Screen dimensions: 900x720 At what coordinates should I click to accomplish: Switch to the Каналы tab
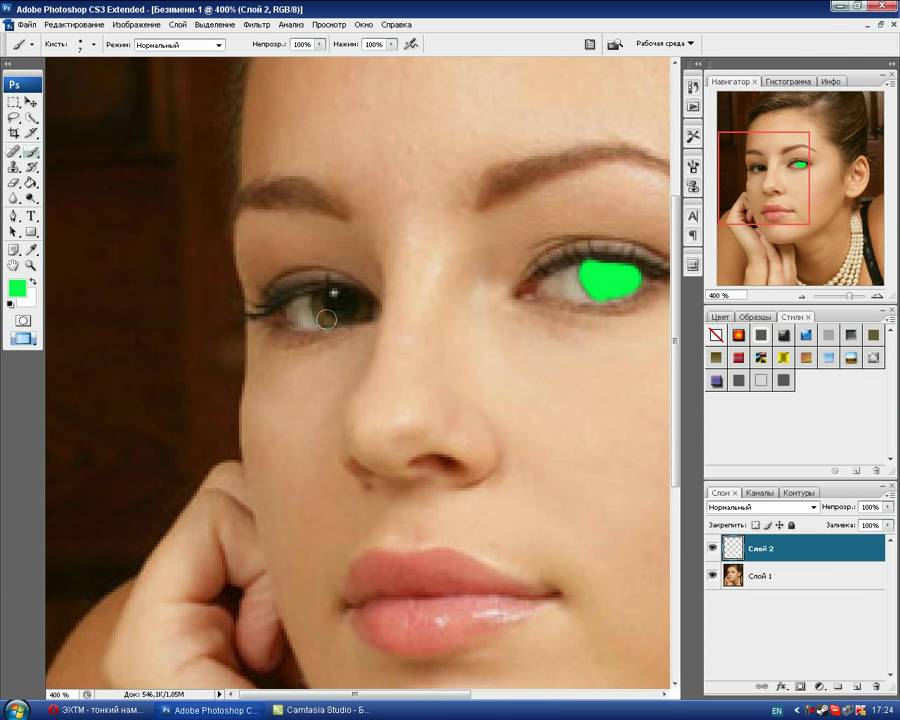(759, 493)
